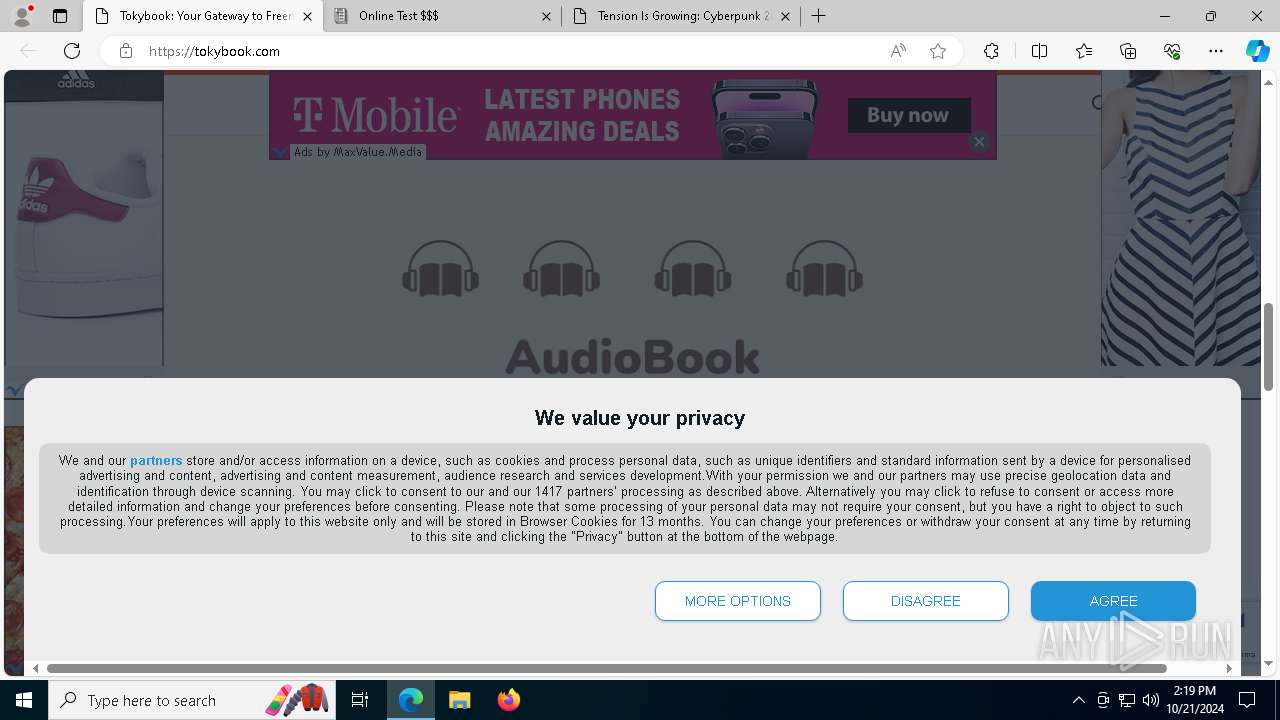This screenshot has height=720, width=1280.
Task: Click the Ads by MaxValue.Media label
Action: click(x=358, y=152)
